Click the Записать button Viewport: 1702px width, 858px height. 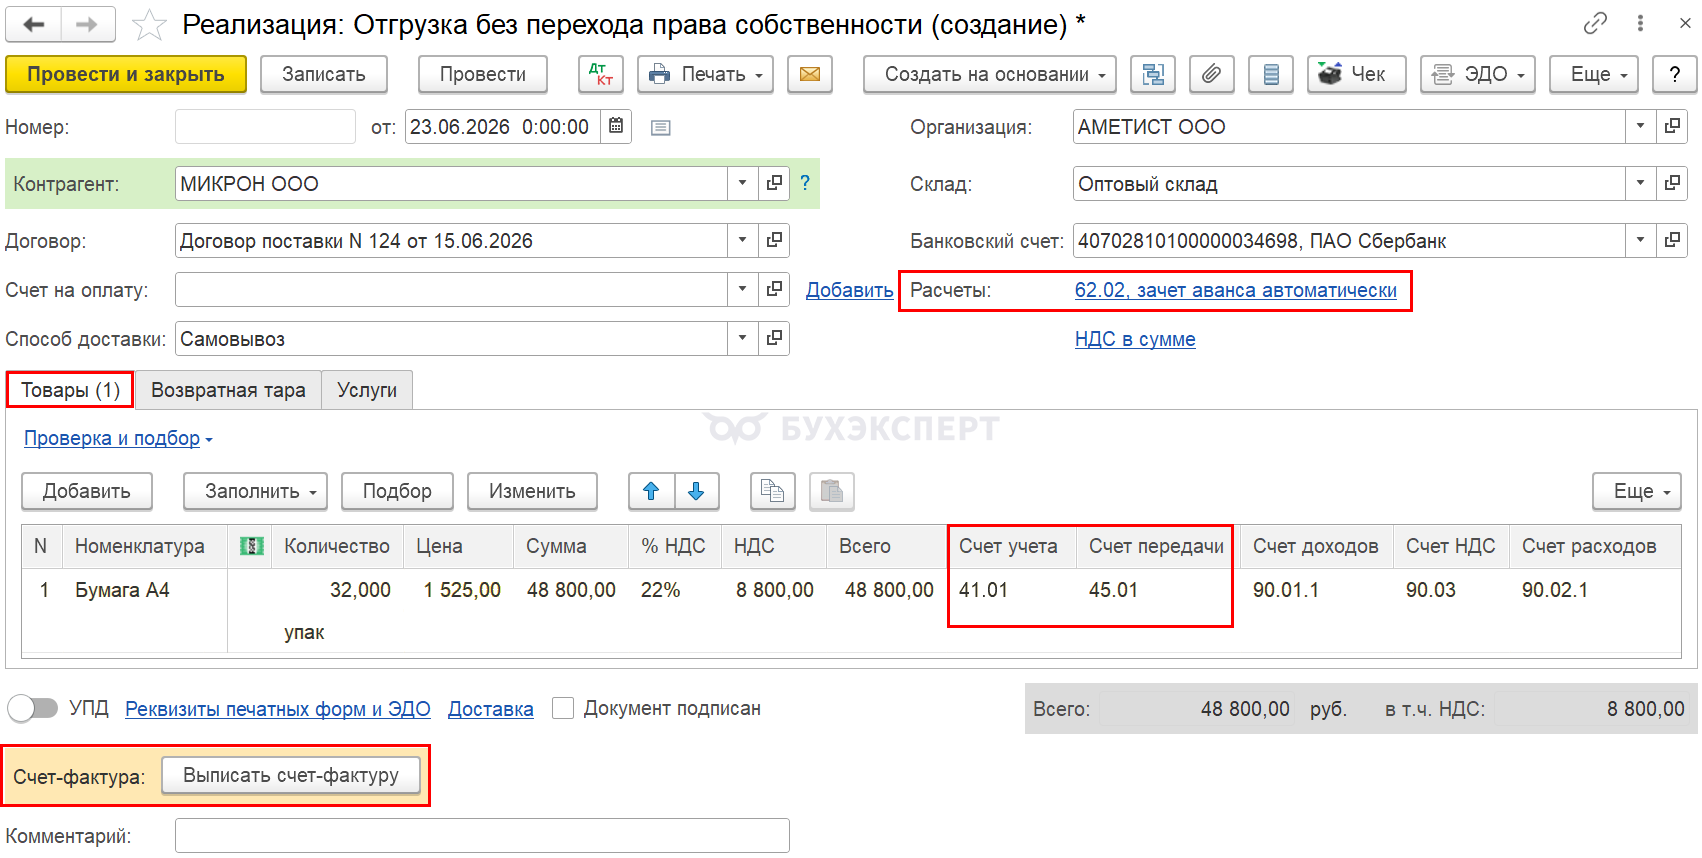point(324,74)
